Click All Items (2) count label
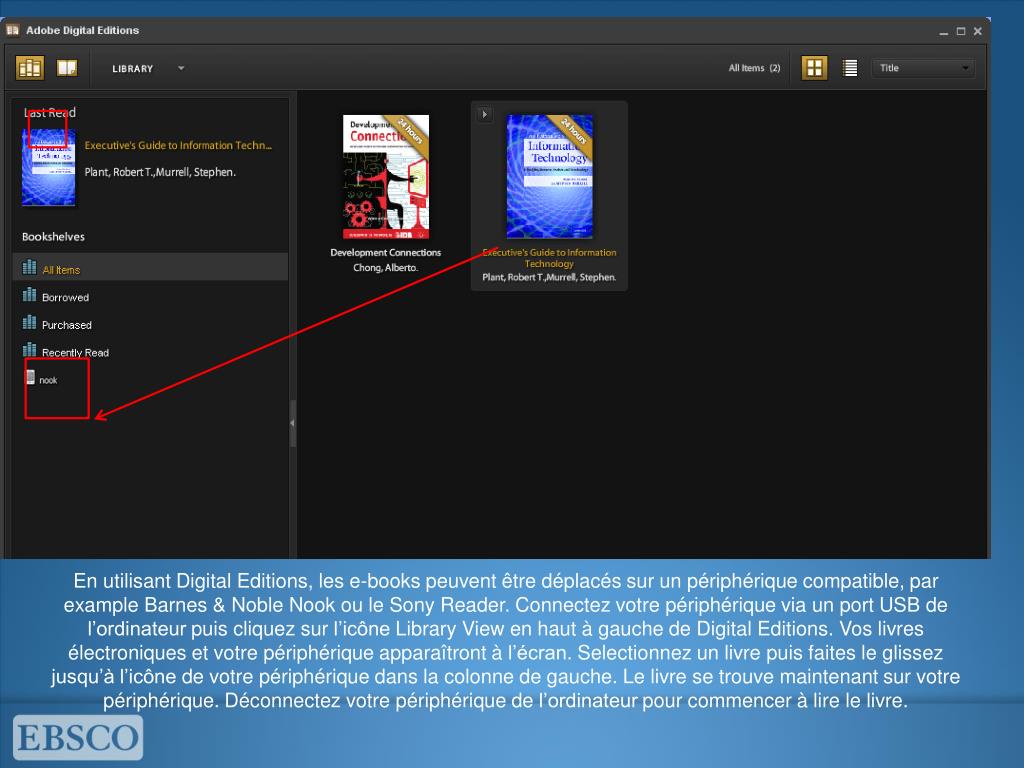 [754, 68]
